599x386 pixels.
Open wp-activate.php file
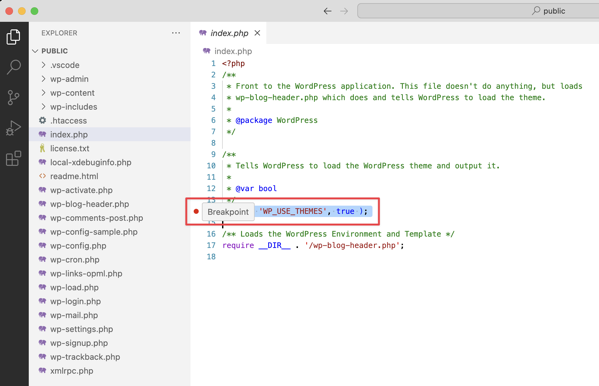(110, 190)
